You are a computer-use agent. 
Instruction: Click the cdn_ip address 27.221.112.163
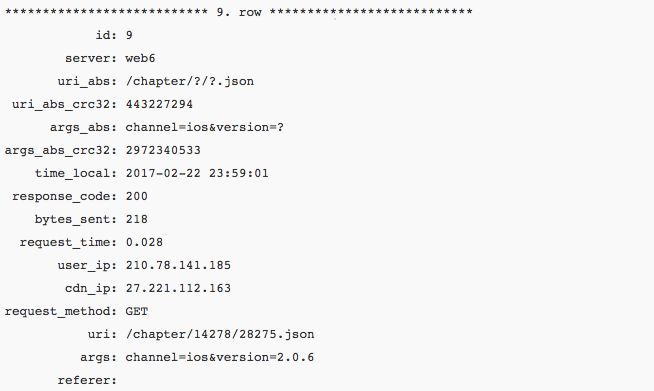178,288
